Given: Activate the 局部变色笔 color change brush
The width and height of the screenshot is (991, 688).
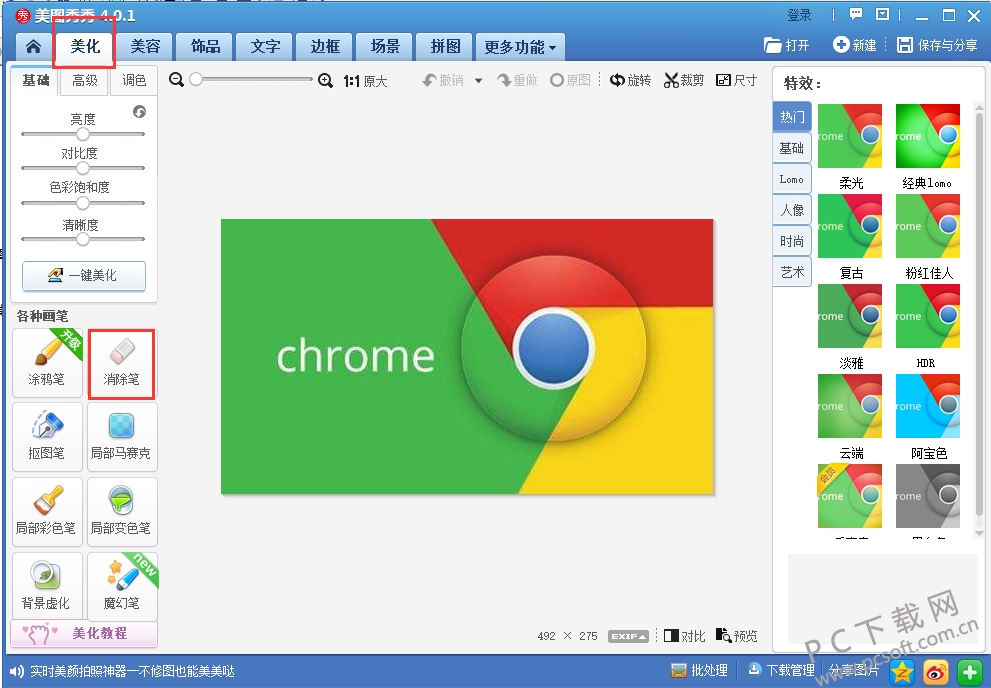Looking at the screenshot, I should 122,512.
